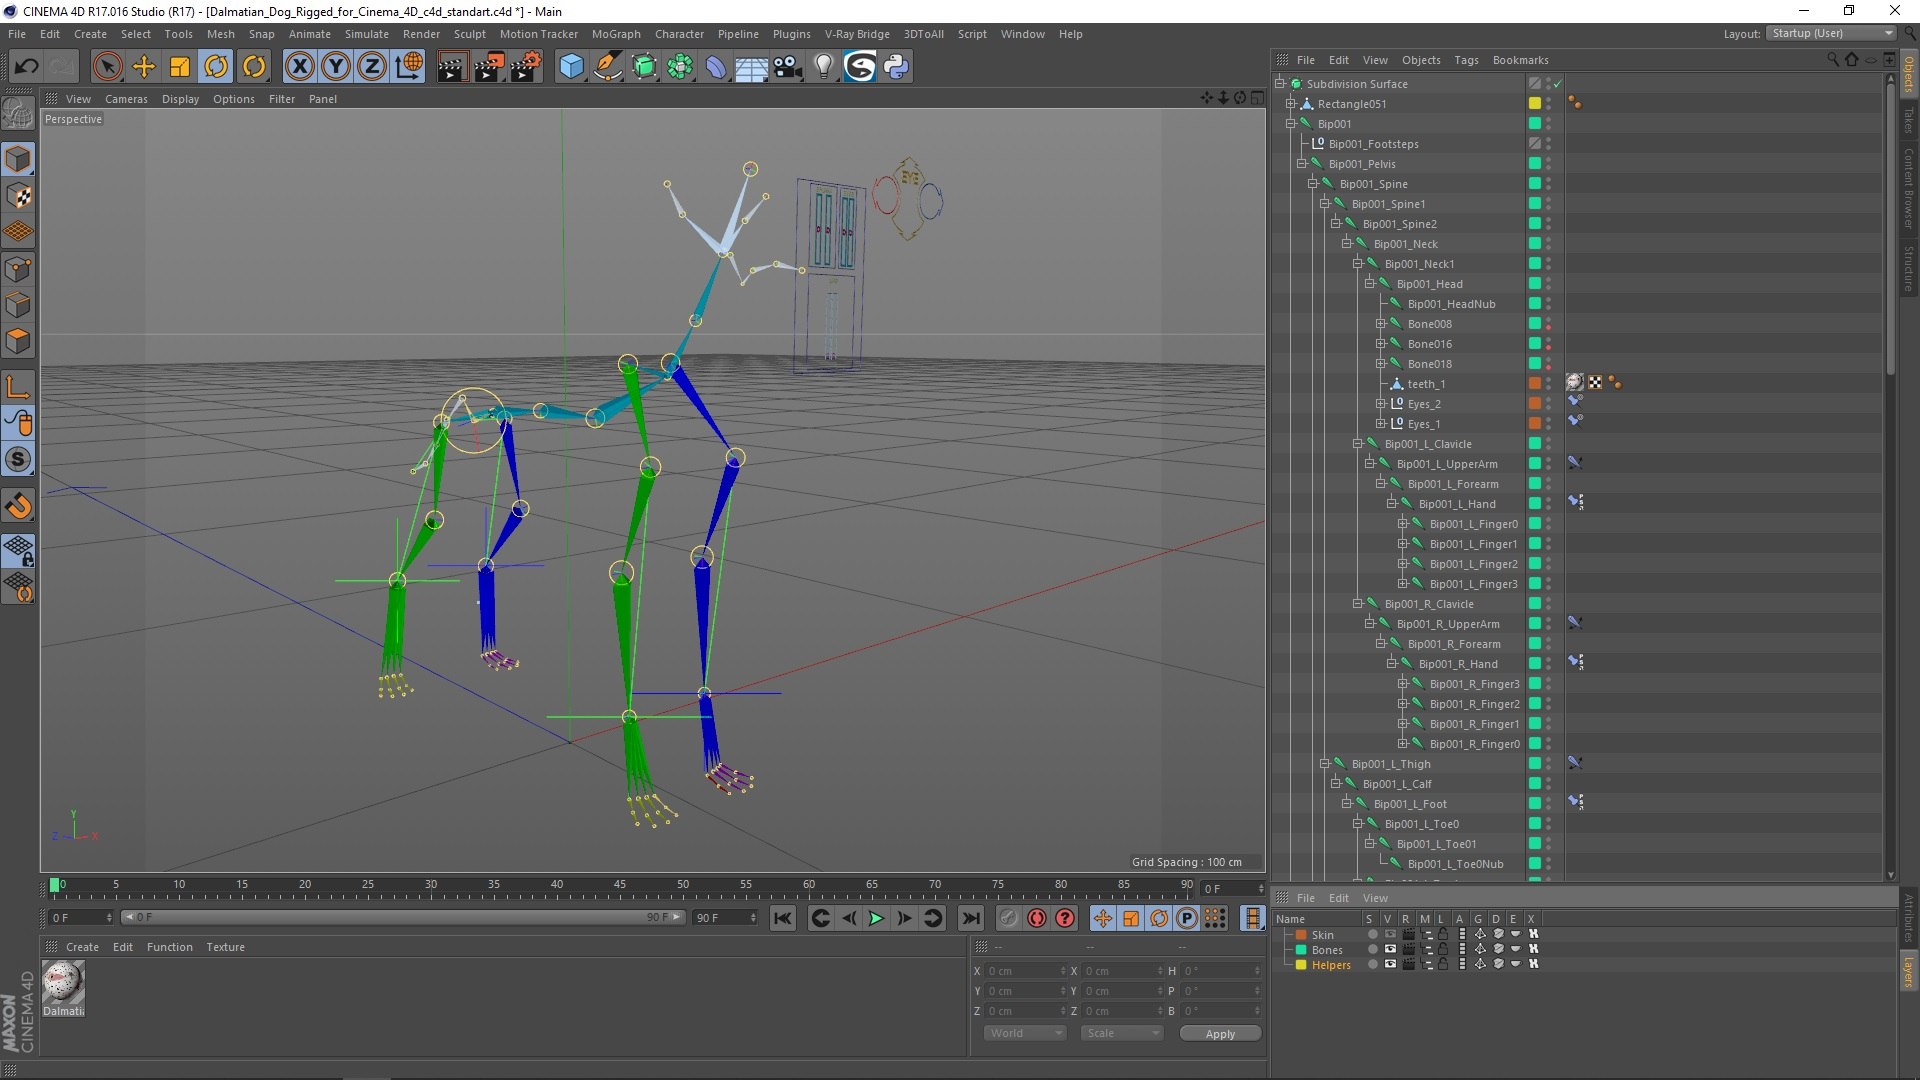Click the Undo arrow icon
The height and width of the screenshot is (1080, 1920).
point(26,67)
